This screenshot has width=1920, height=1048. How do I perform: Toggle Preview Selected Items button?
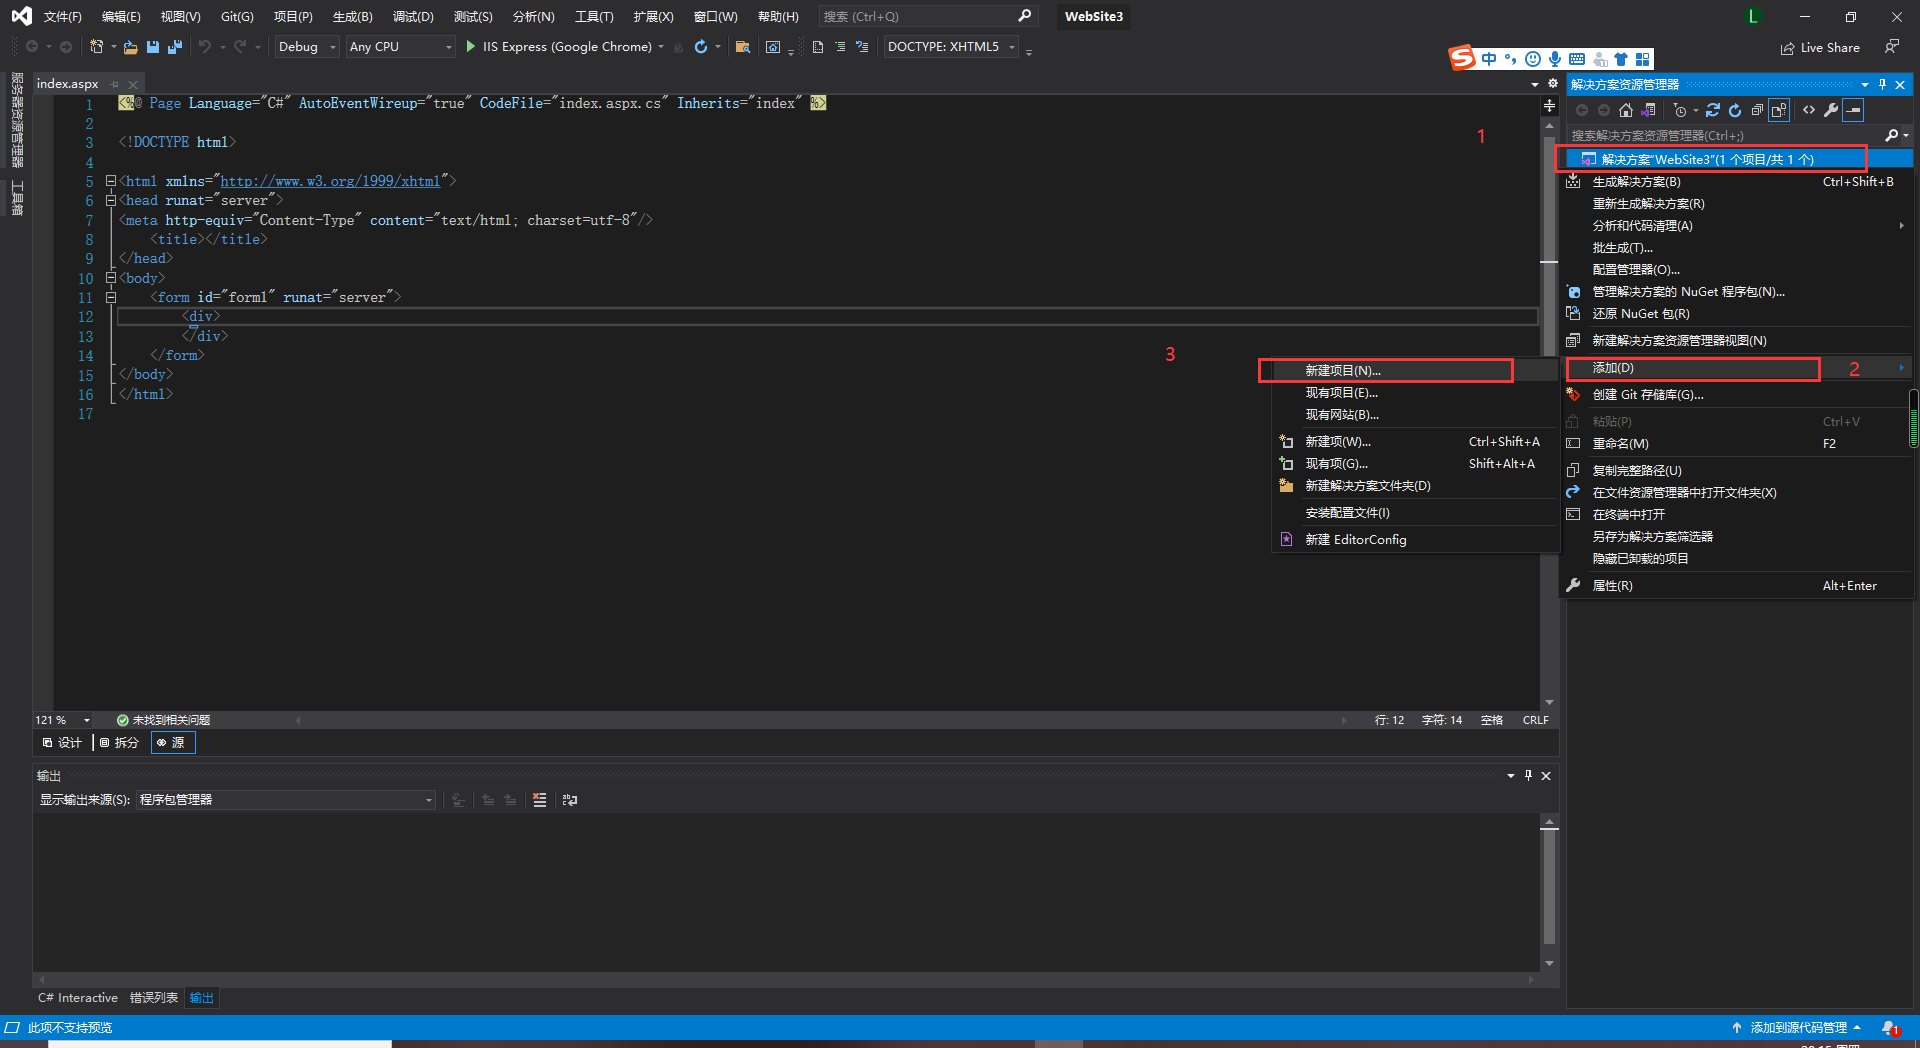click(1853, 110)
